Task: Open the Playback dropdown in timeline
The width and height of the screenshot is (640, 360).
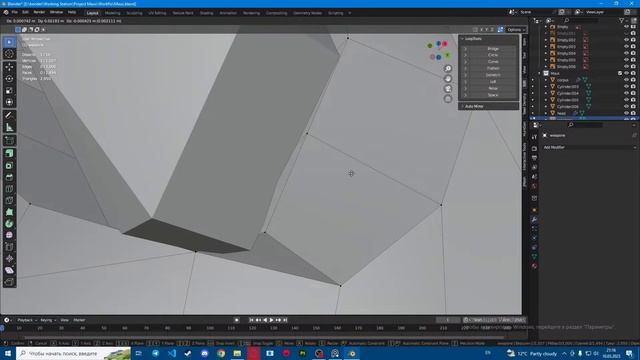Action: (27, 320)
